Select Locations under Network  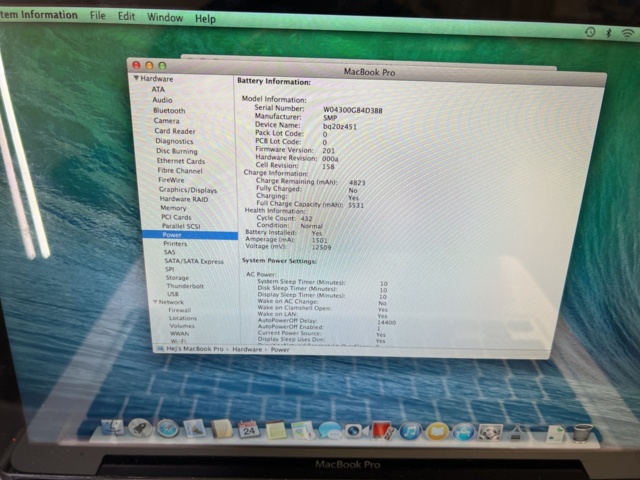tap(183, 318)
